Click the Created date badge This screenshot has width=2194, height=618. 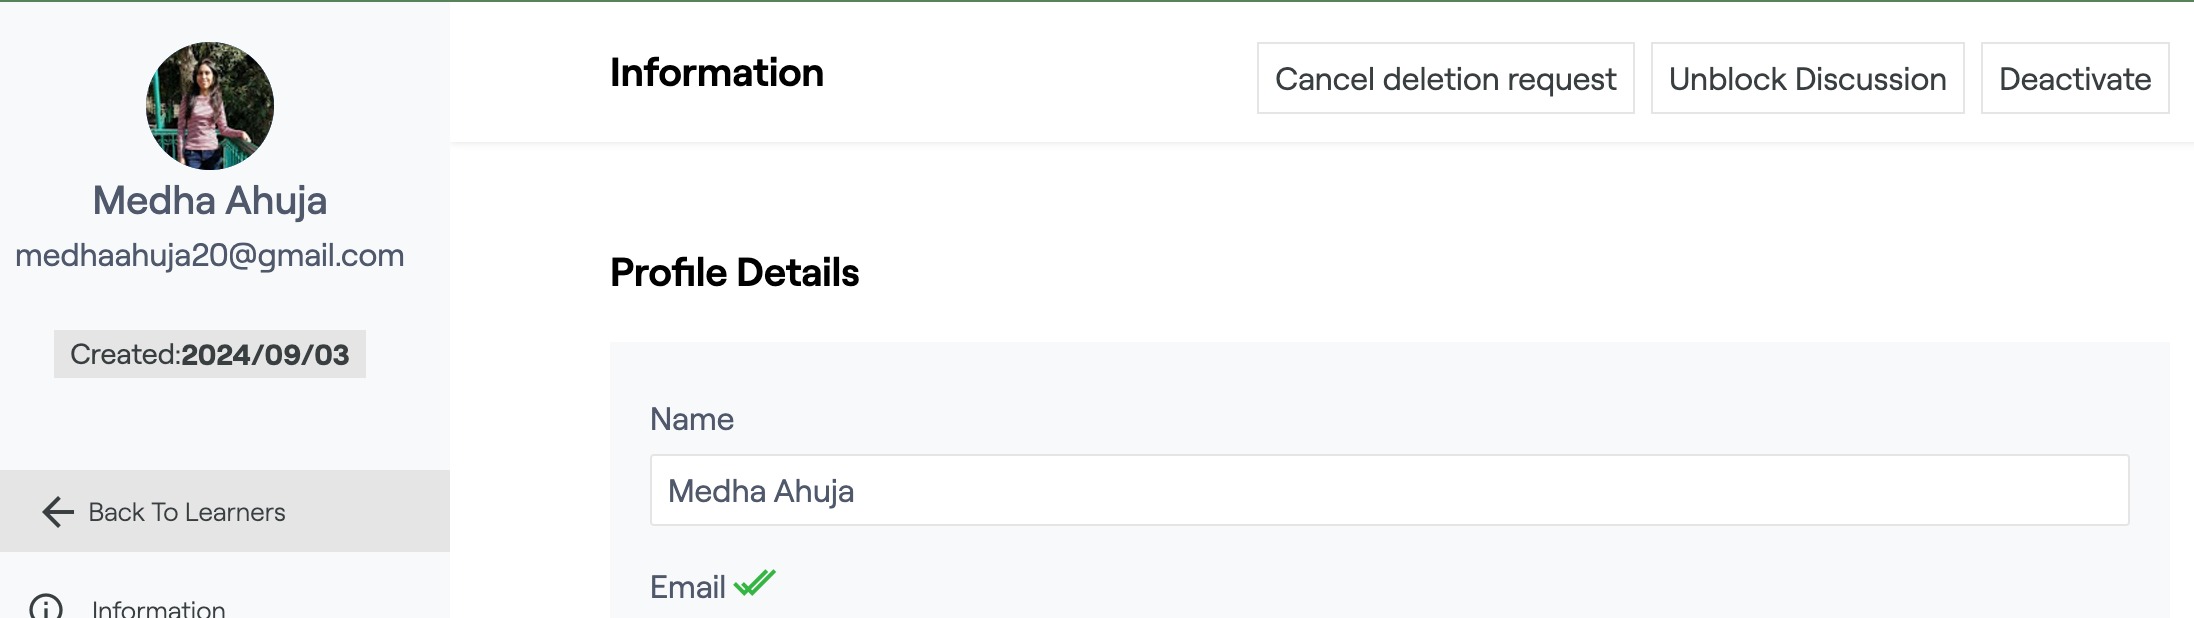tap(210, 355)
